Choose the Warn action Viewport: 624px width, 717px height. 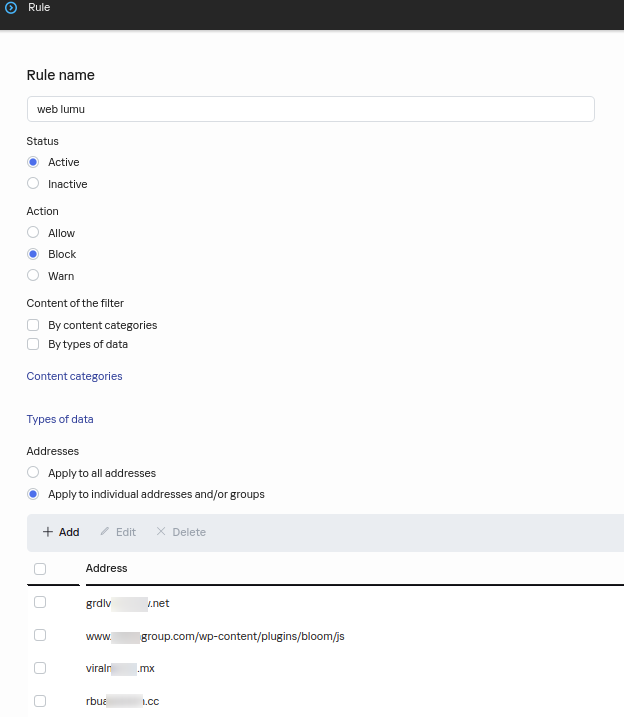pos(33,276)
